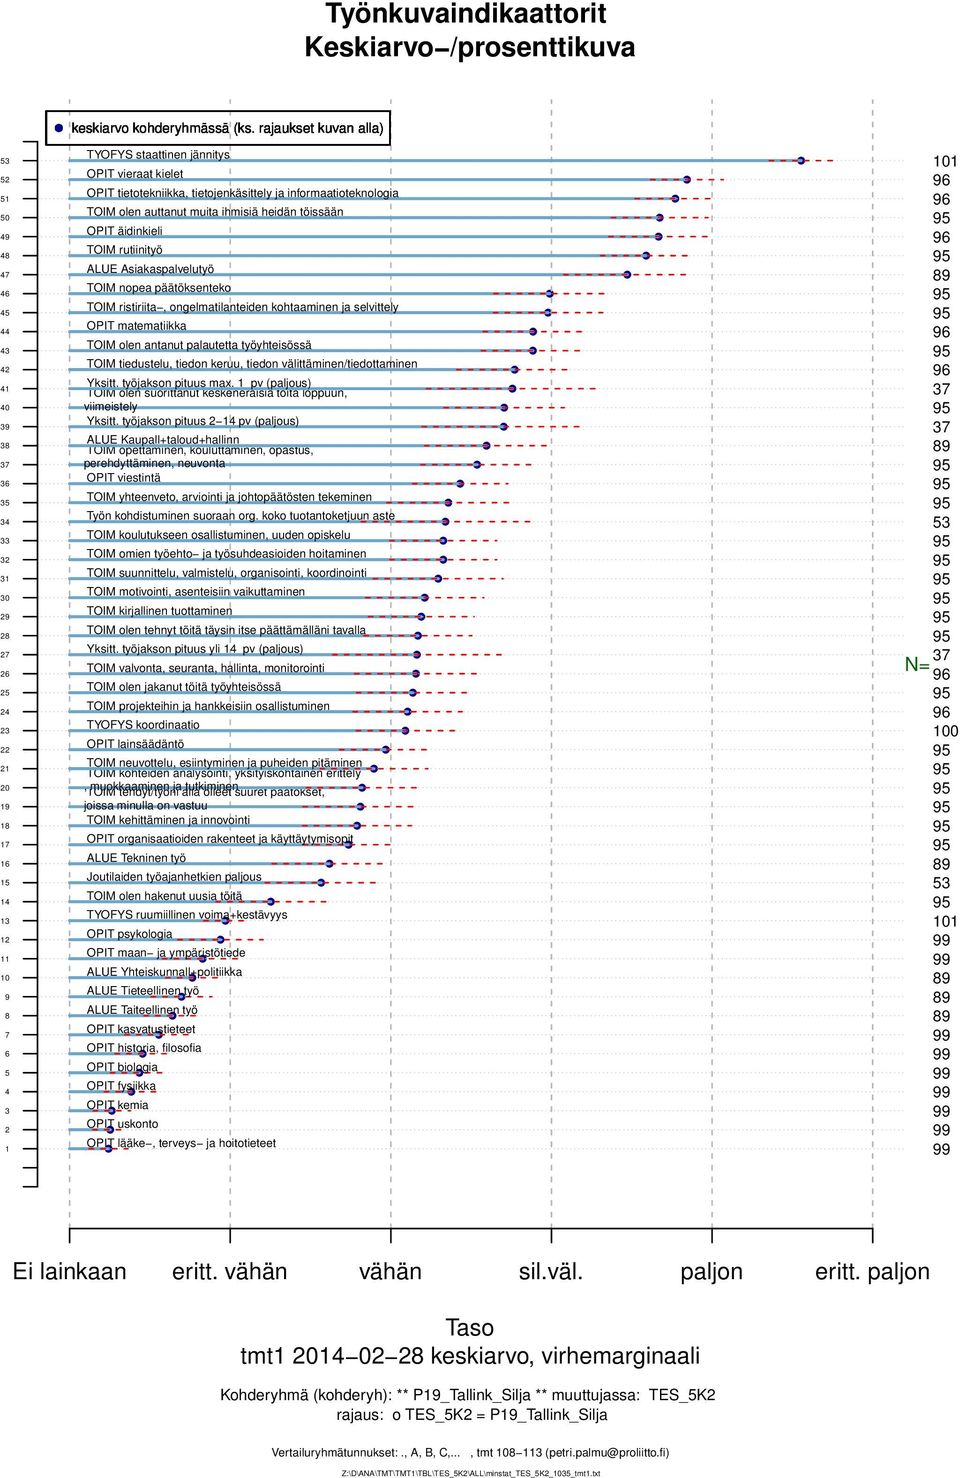Click "OPIT tietotekniikka, tietojenkäsittely ja informaatioteknologia"
The image size is (960, 1478).
click(x=242, y=193)
